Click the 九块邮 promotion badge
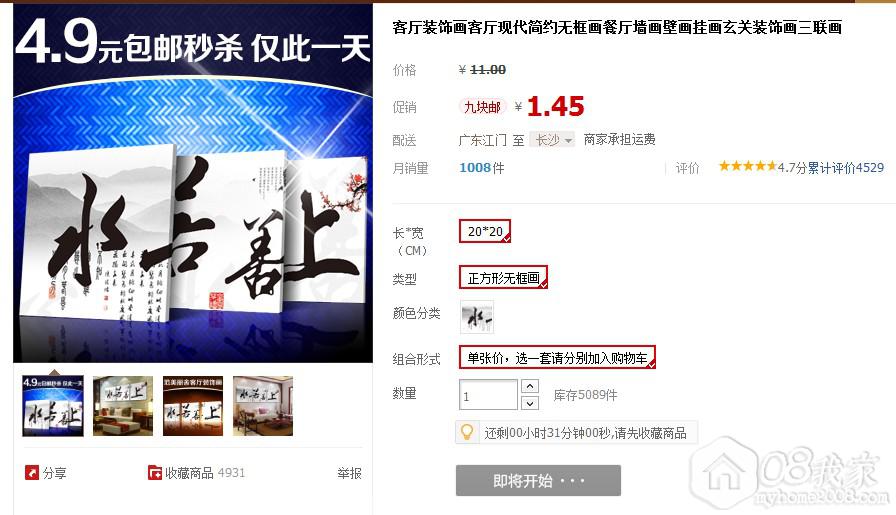 (482, 107)
